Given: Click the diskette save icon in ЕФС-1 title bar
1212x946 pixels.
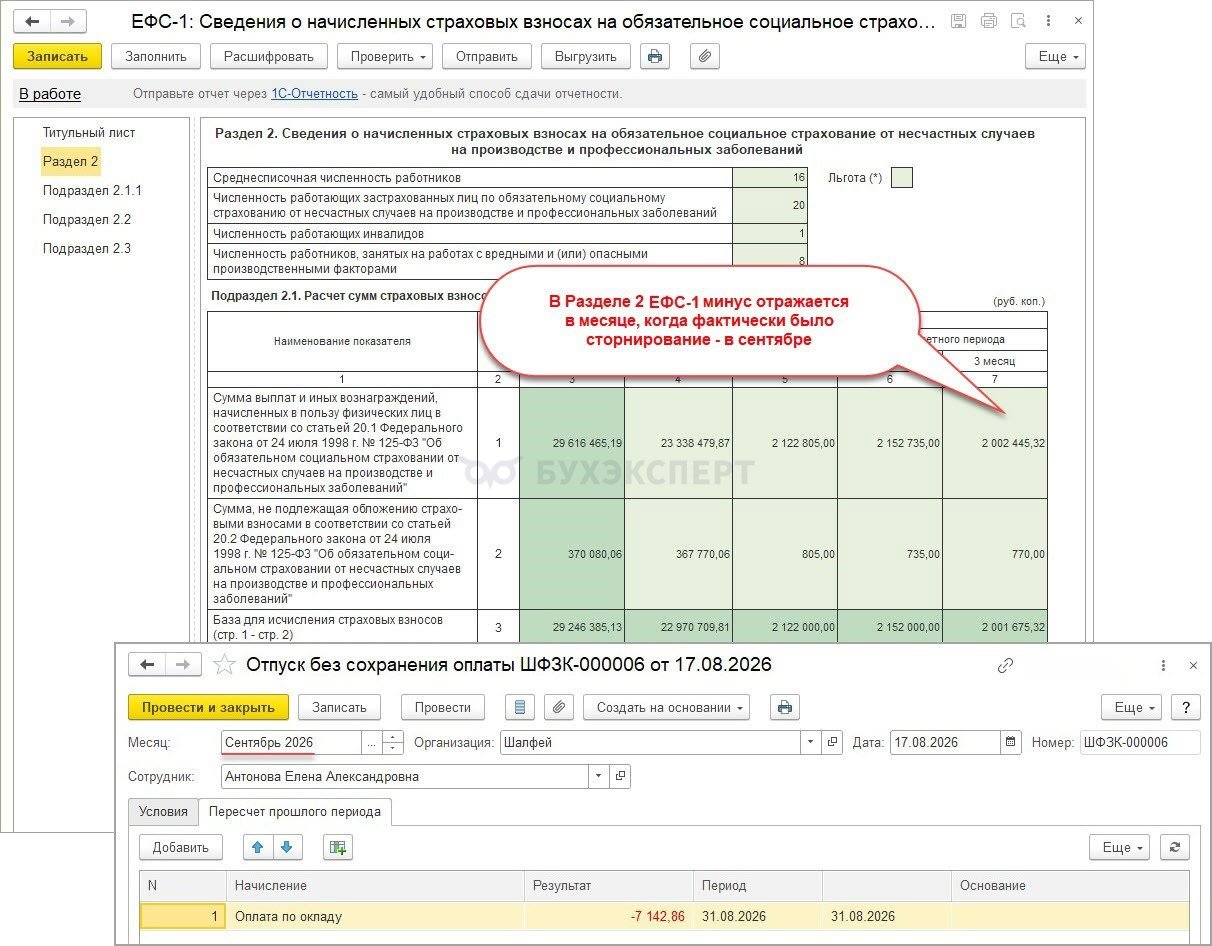Looking at the screenshot, I should (x=958, y=21).
